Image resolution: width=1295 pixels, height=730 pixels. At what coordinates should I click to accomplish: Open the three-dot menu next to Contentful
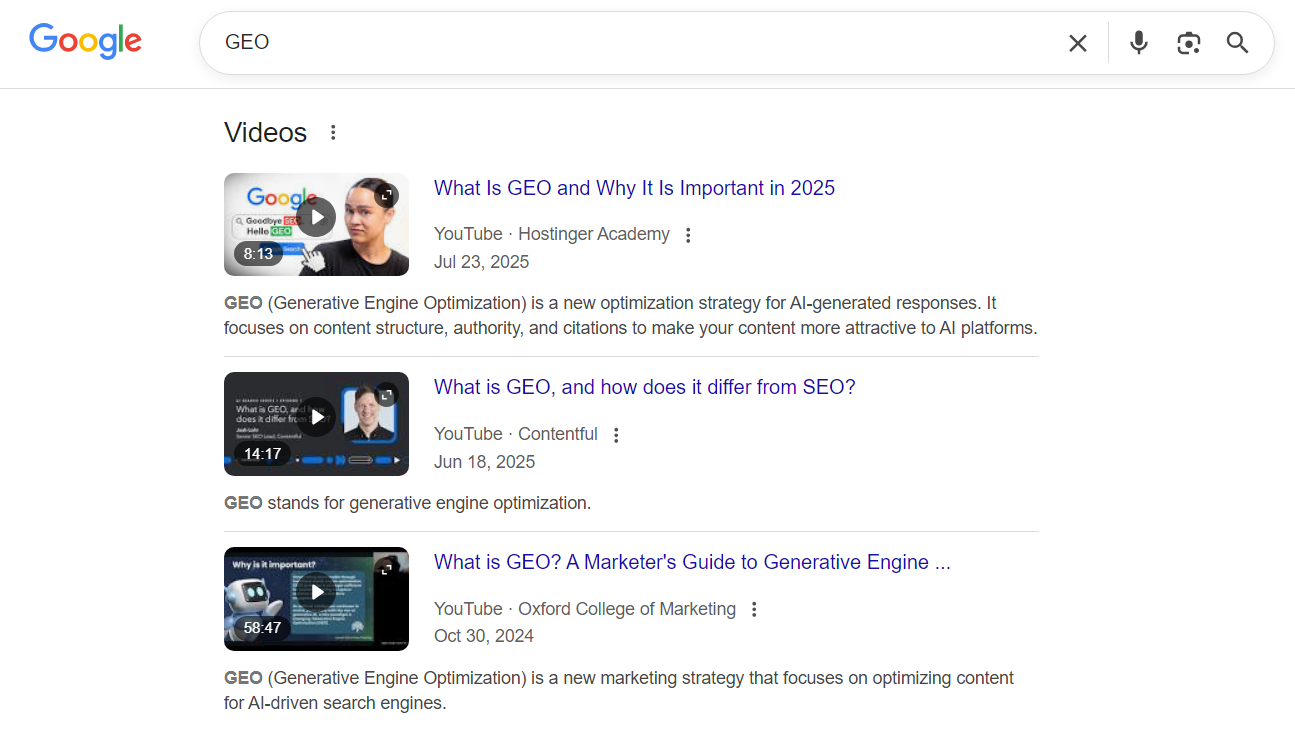(x=616, y=435)
